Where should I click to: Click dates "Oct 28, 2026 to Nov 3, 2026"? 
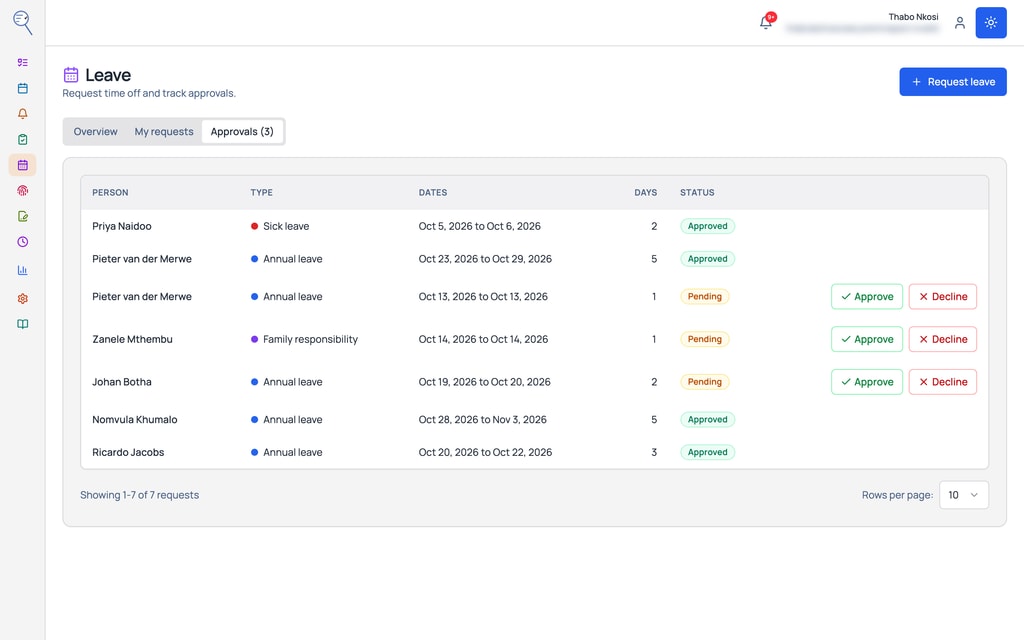pos(483,420)
